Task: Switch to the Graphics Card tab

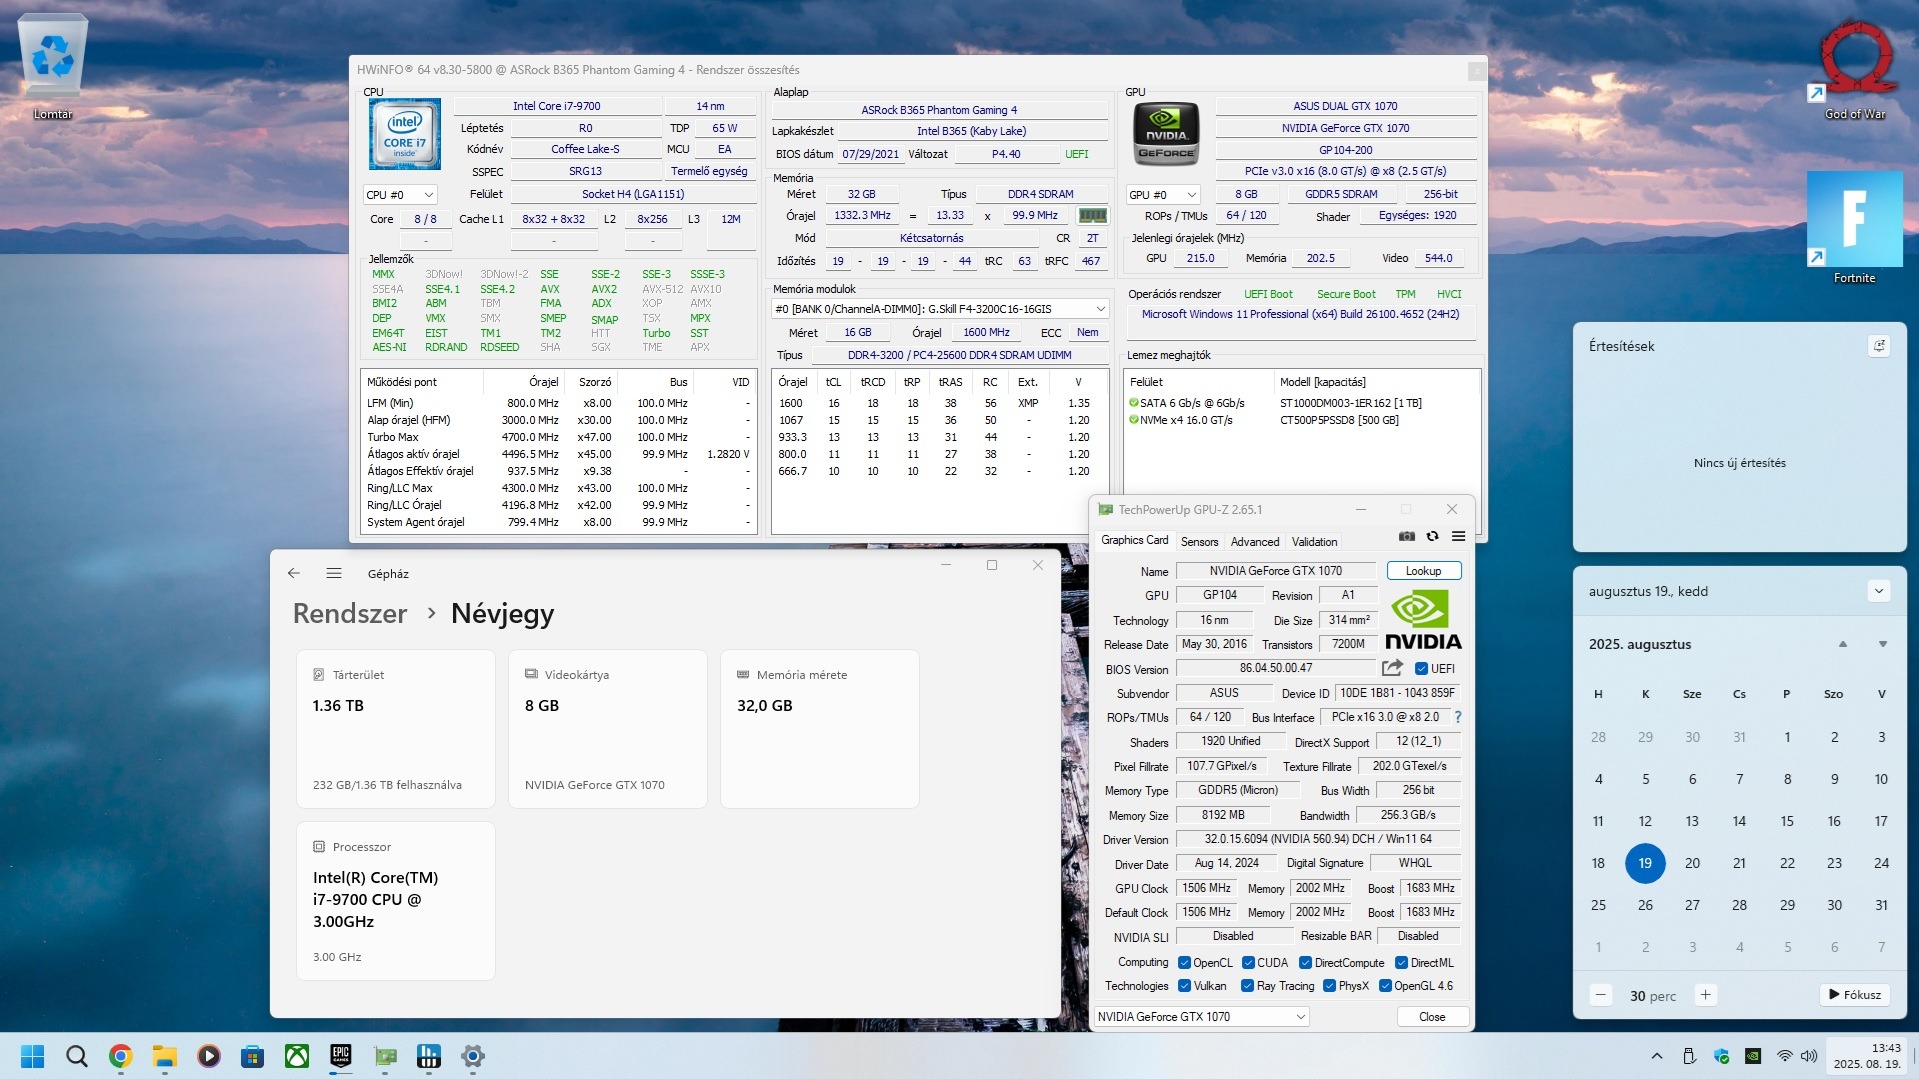Action: pyautogui.click(x=1134, y=540)
